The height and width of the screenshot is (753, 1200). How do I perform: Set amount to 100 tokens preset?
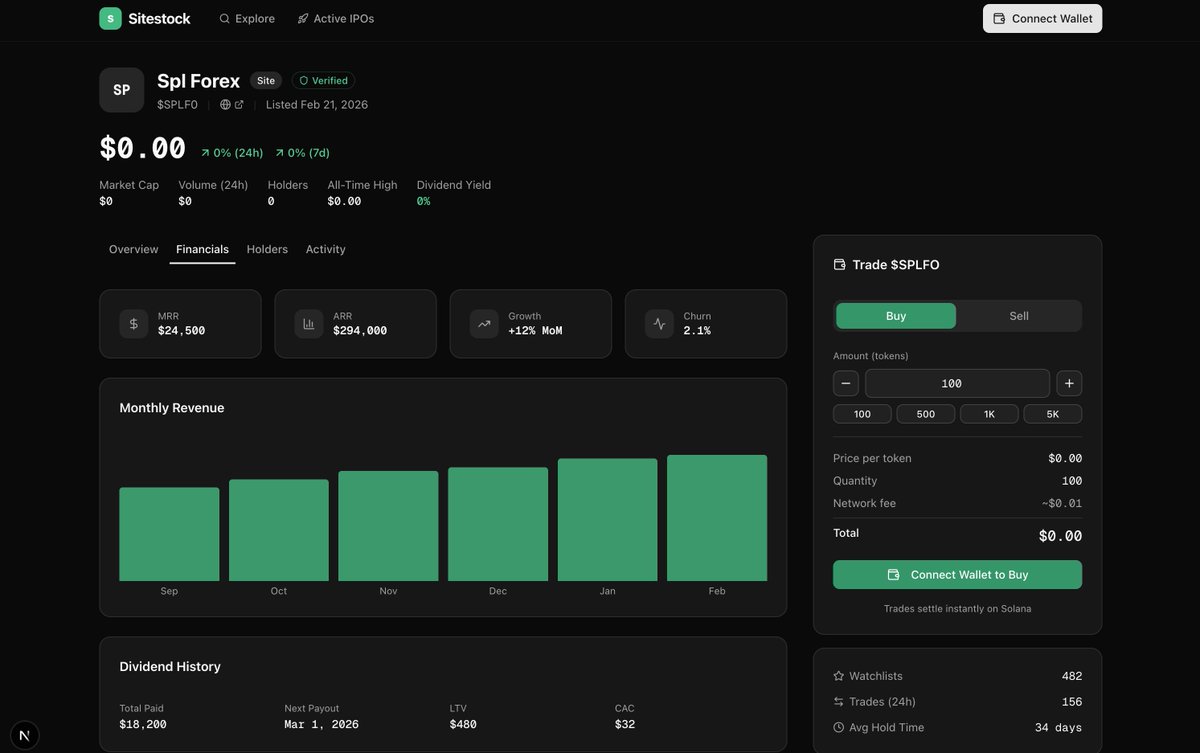click(862, 414)
